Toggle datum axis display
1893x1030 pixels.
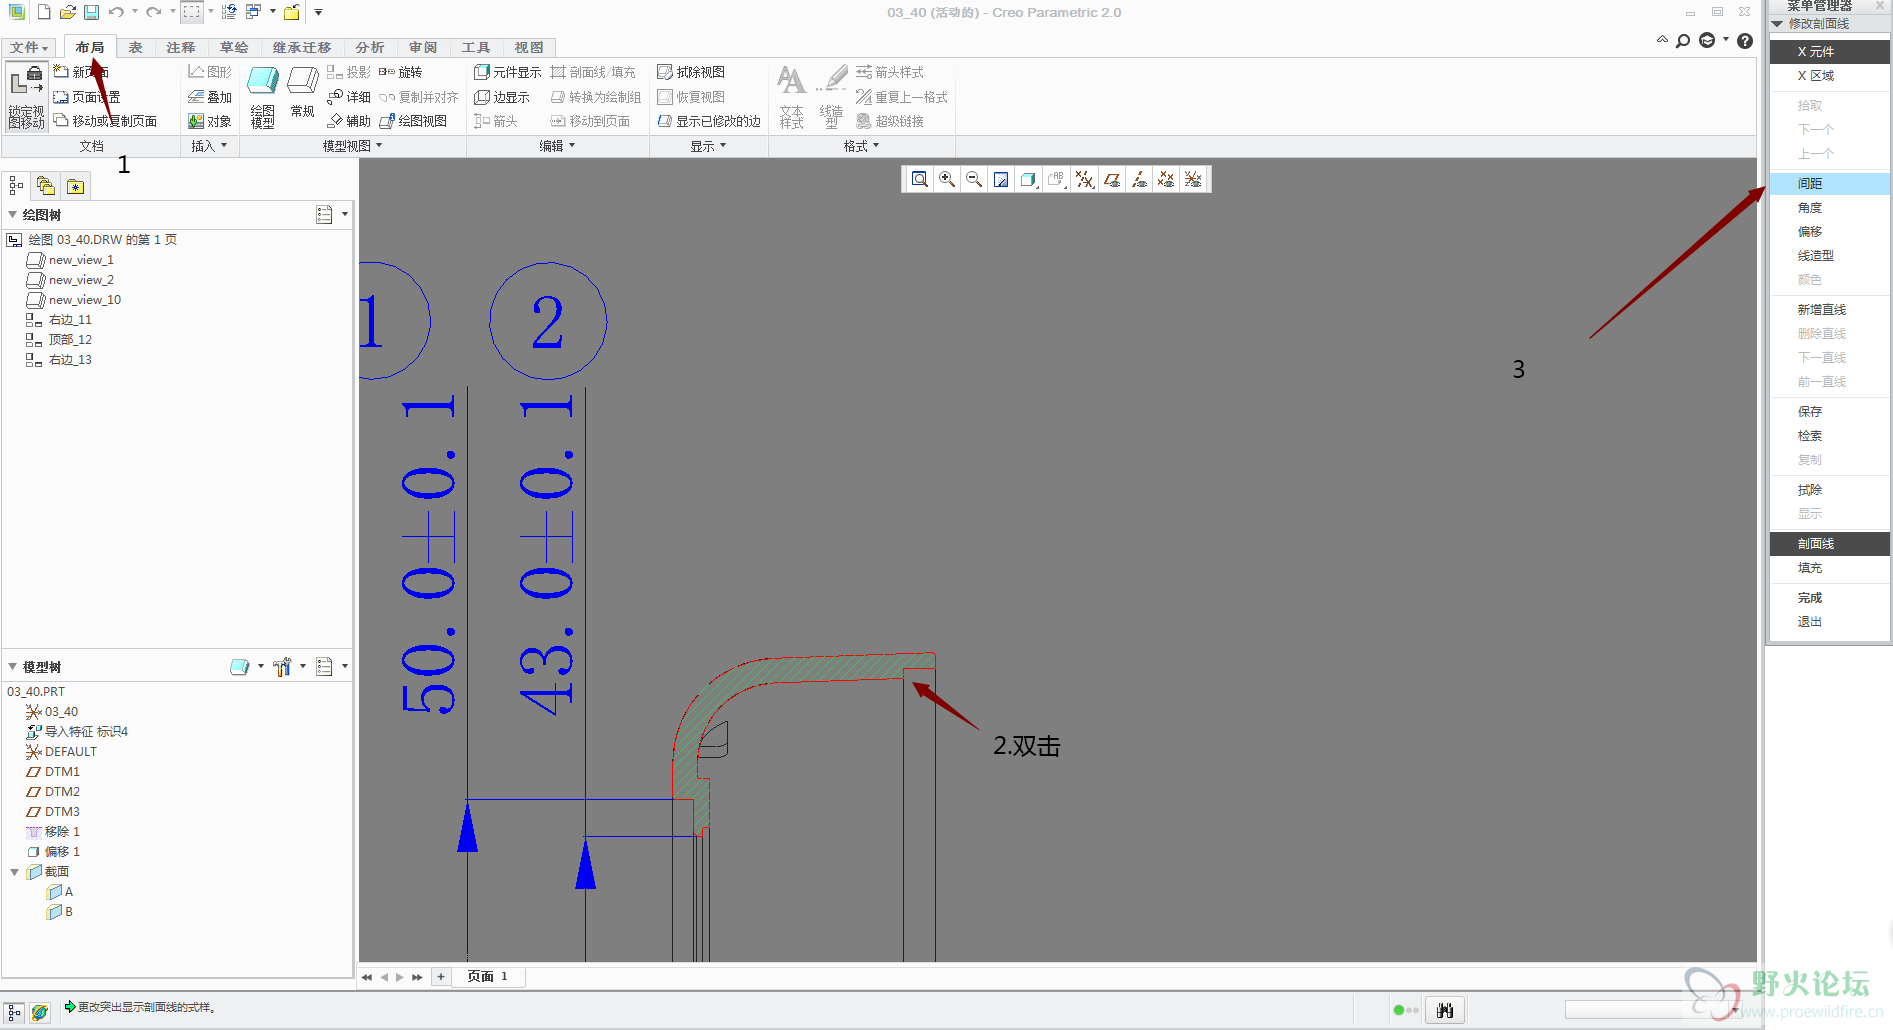click(1139, 179)
